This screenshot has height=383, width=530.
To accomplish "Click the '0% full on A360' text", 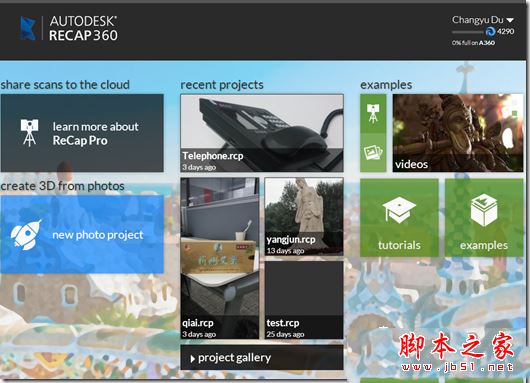I will click(x=473, y=43).
